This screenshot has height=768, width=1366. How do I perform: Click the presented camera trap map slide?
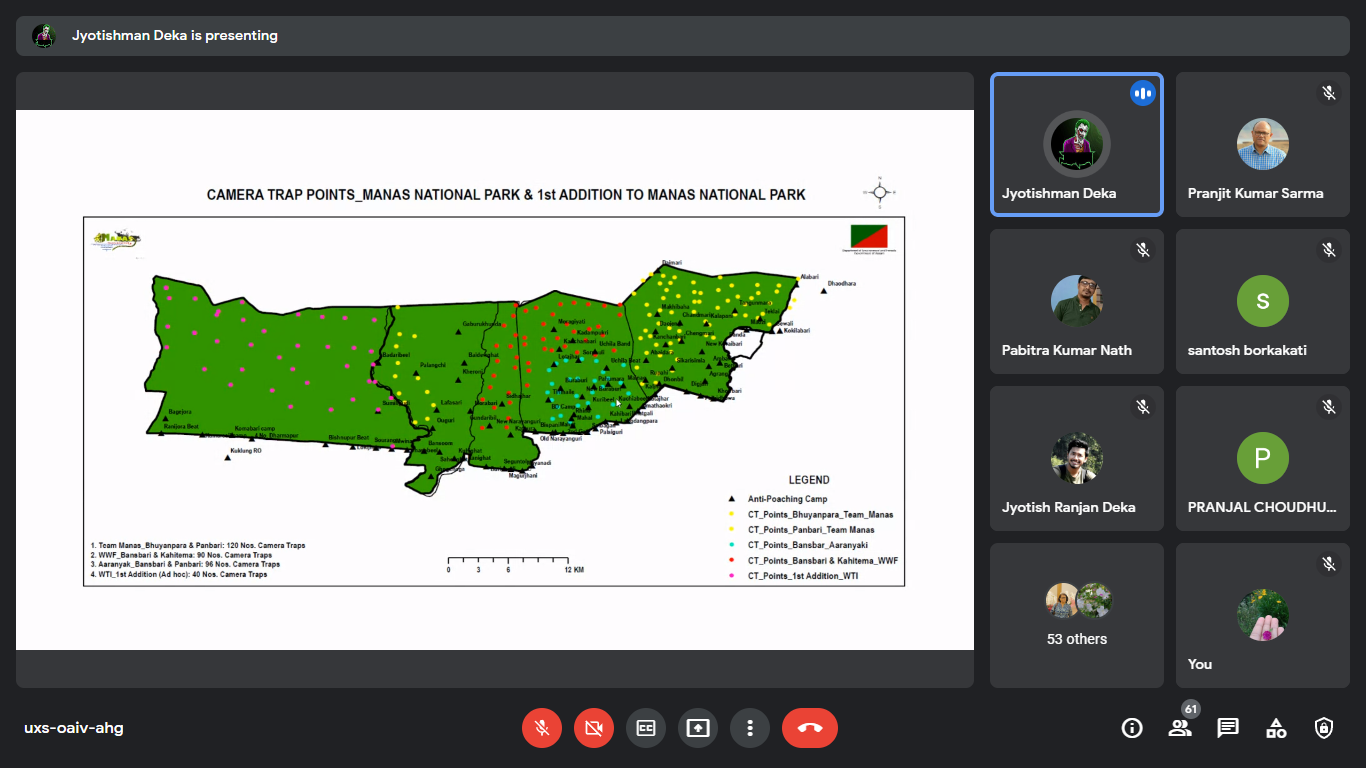(494, 380)
